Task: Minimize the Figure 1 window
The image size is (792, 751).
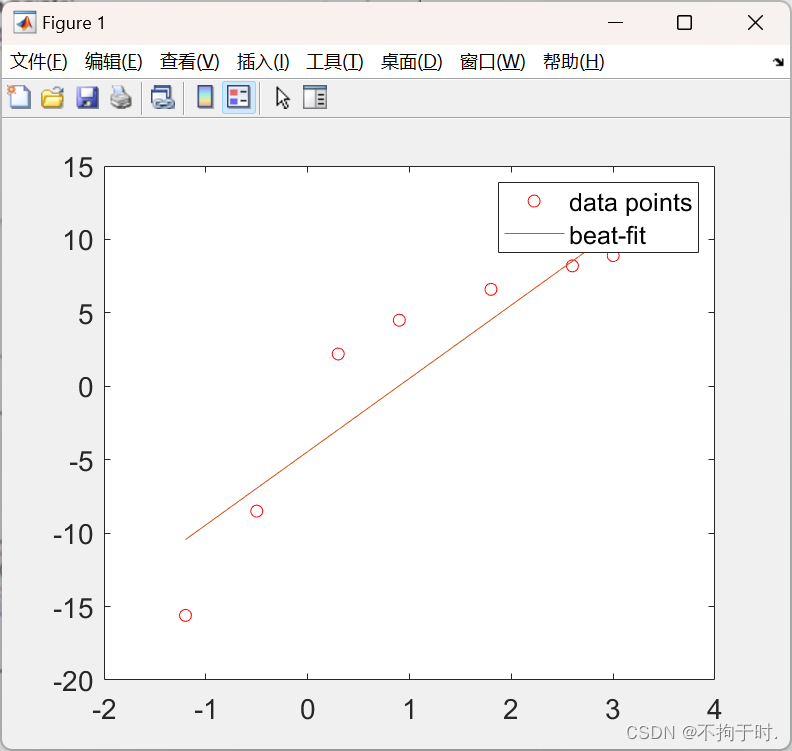Action: (615, 23)
